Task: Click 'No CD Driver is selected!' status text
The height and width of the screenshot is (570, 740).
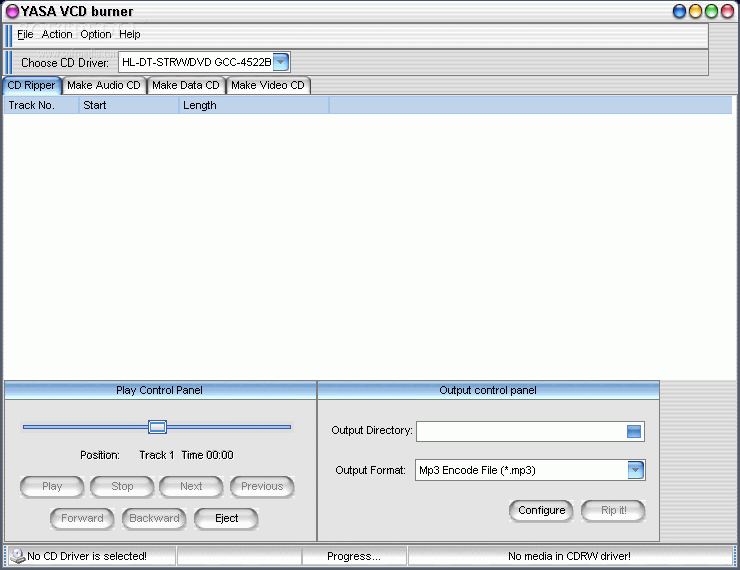Action: [87, 556]
